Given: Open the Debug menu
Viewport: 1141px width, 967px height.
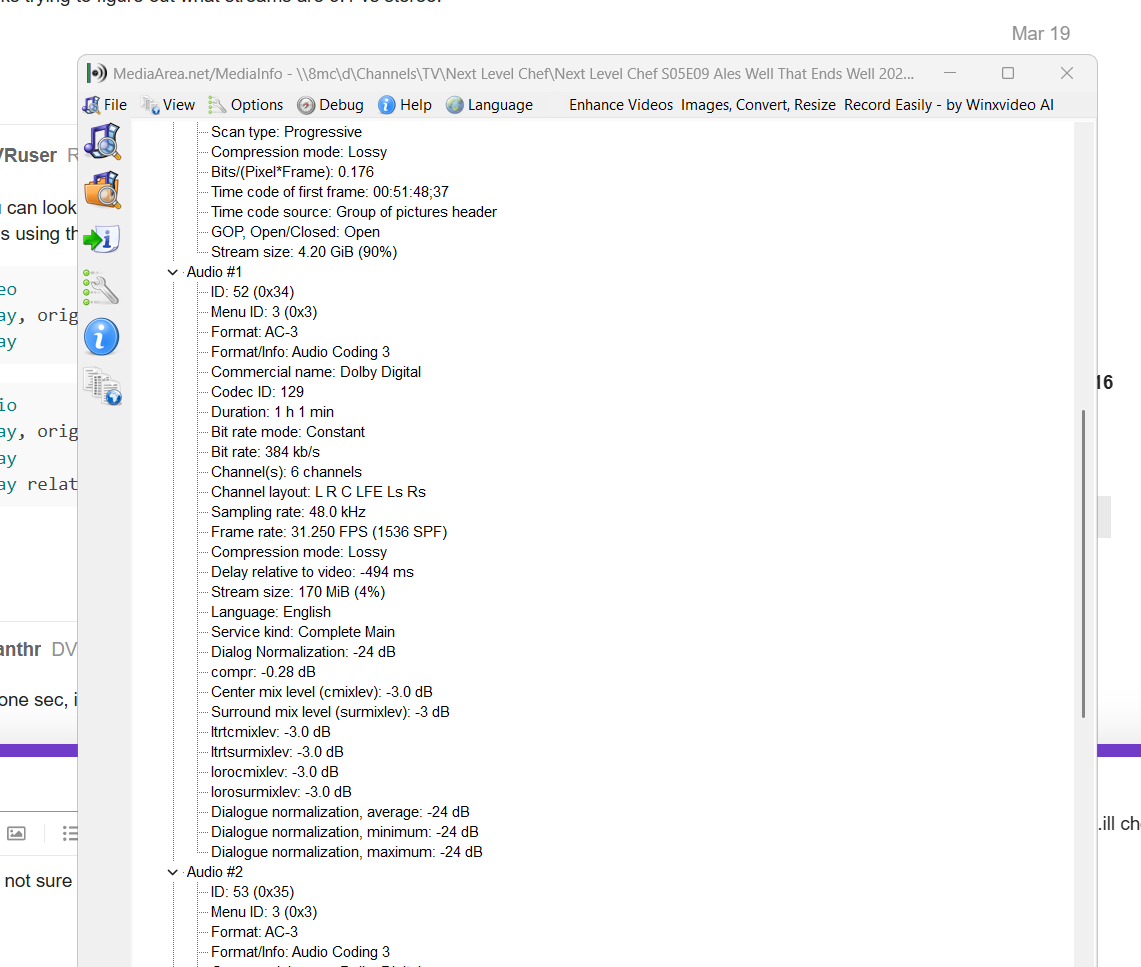Looking at the screenshot, I should (x=331, y=105).
